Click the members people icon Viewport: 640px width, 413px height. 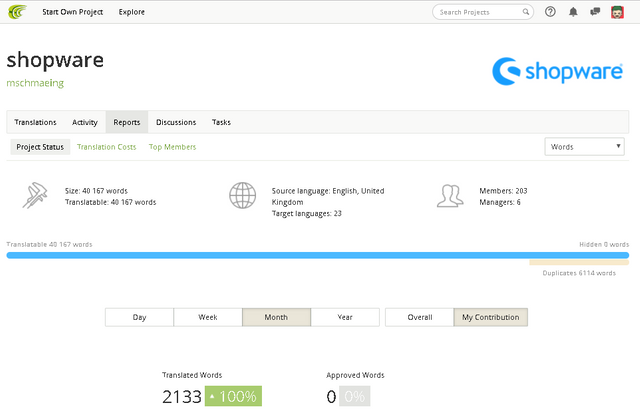click(450, 195)
